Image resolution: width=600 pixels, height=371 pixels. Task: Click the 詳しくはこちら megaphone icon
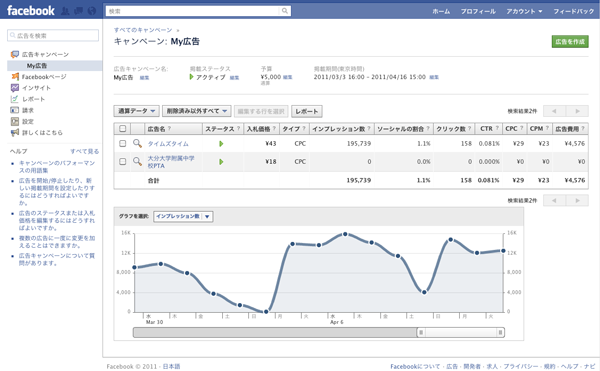pyautogui.click(x=15, y=133)
